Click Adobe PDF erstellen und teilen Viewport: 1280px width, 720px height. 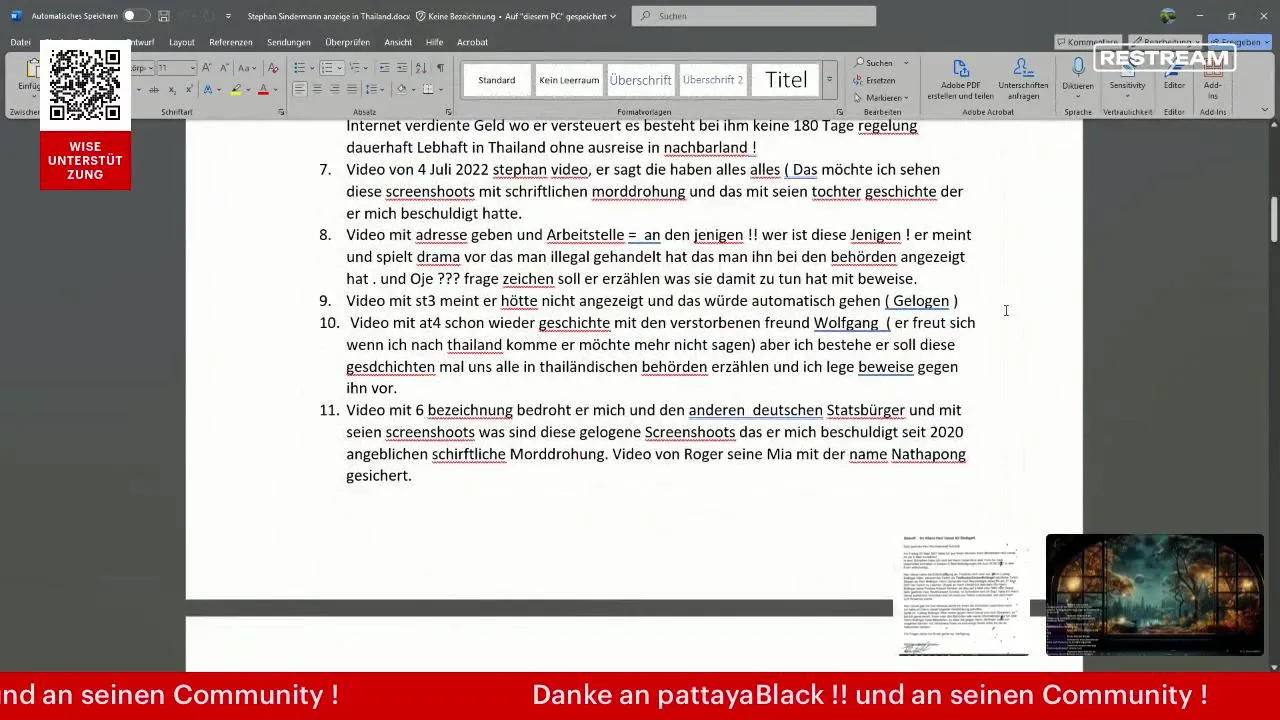click(961, 79)
